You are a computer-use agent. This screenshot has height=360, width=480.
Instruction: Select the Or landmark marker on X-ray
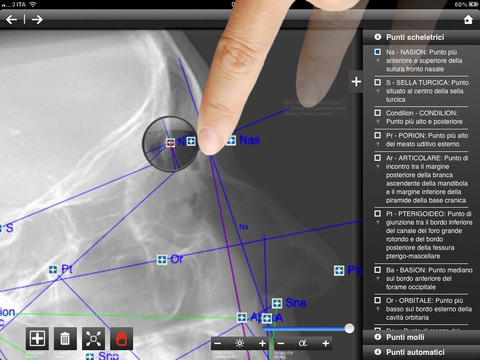pos(162,259)
